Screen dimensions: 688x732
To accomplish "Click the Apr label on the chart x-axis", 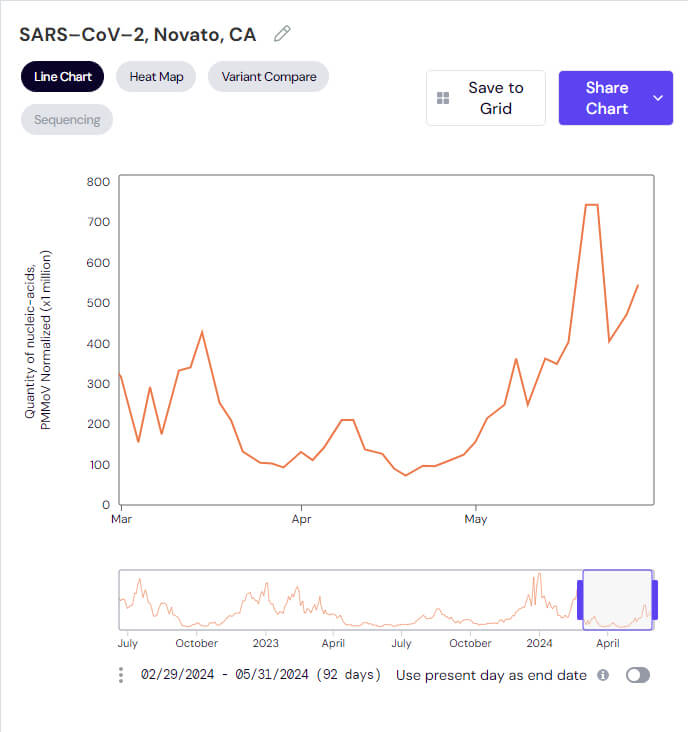I will point(301,520).
